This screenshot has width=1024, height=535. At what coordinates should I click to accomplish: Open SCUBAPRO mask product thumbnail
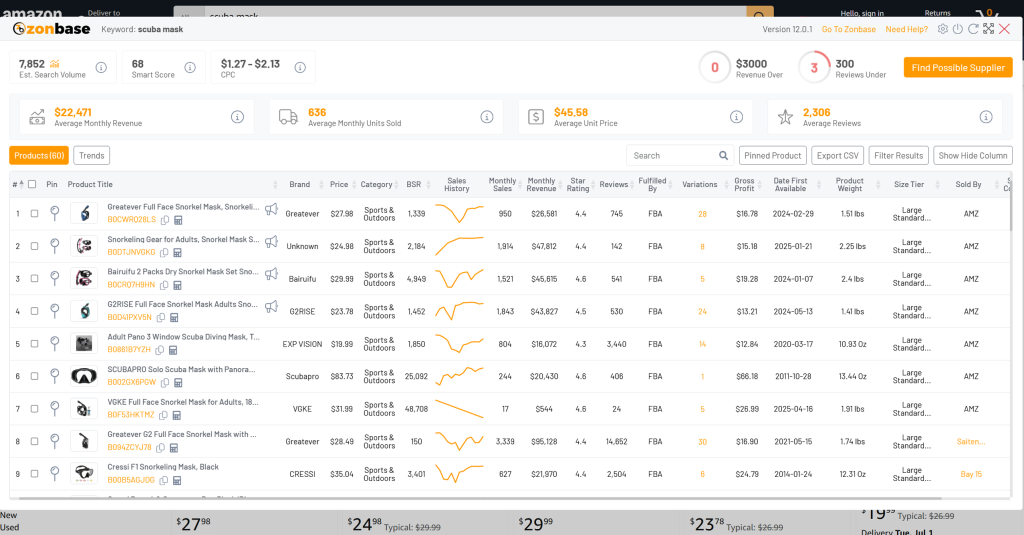84,376
